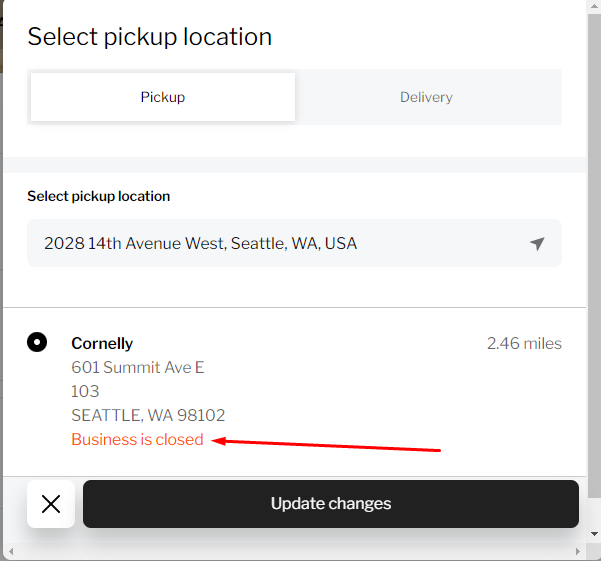Click the Cornelly location name
This screenshot has height=561, width=601.
pyautogui.click(x=102, y=343)
